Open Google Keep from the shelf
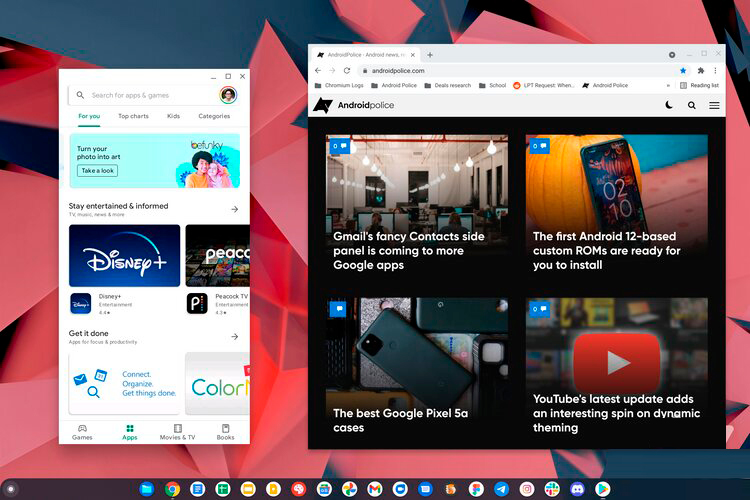This screenshot has width=750, height=500. point(274,489)
